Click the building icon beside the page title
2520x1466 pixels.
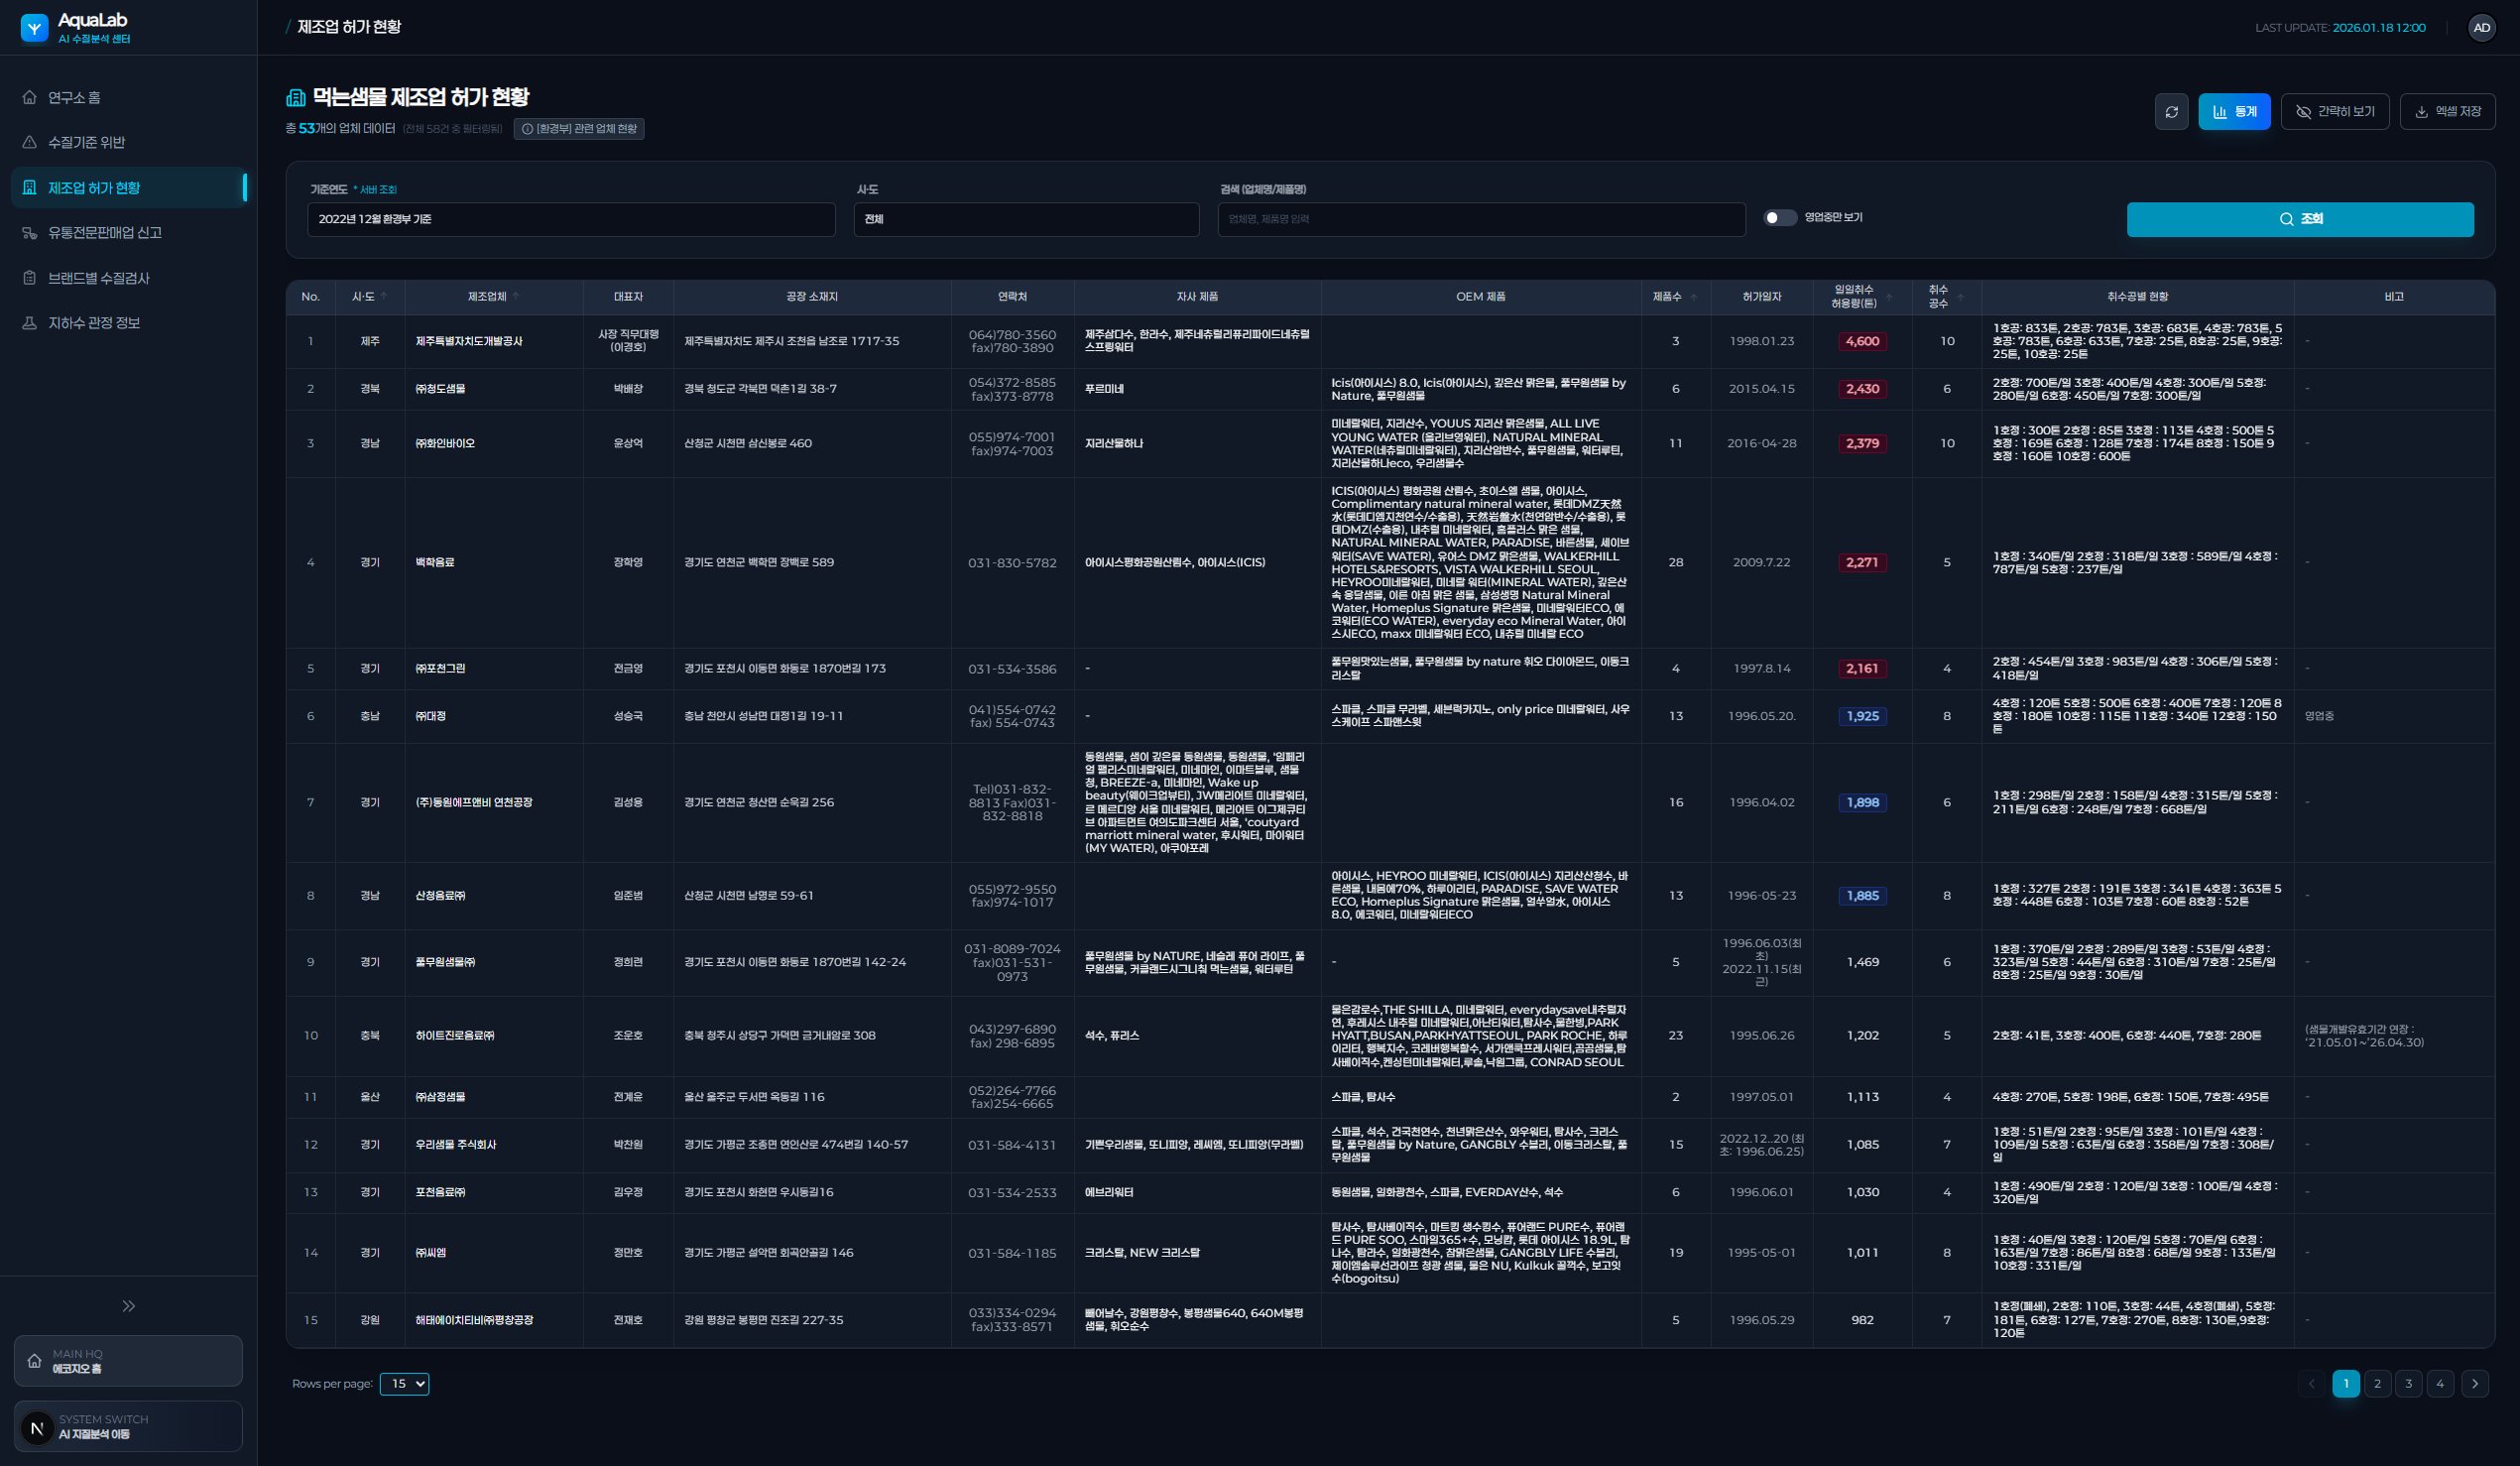tap(295, 97)
